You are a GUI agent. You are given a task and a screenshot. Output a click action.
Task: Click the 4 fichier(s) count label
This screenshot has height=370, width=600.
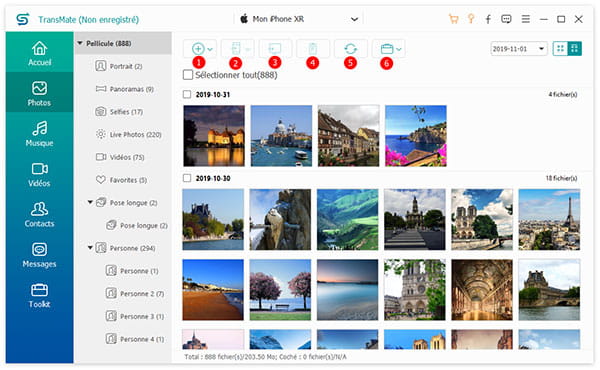[563, 94]
